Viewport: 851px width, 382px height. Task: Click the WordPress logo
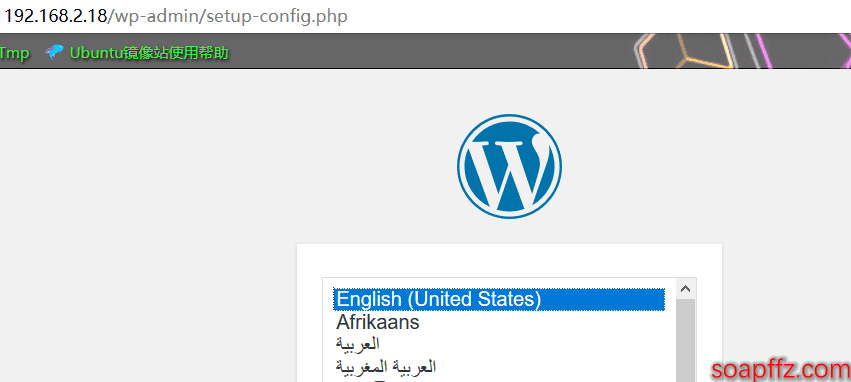tap(509, 167)
